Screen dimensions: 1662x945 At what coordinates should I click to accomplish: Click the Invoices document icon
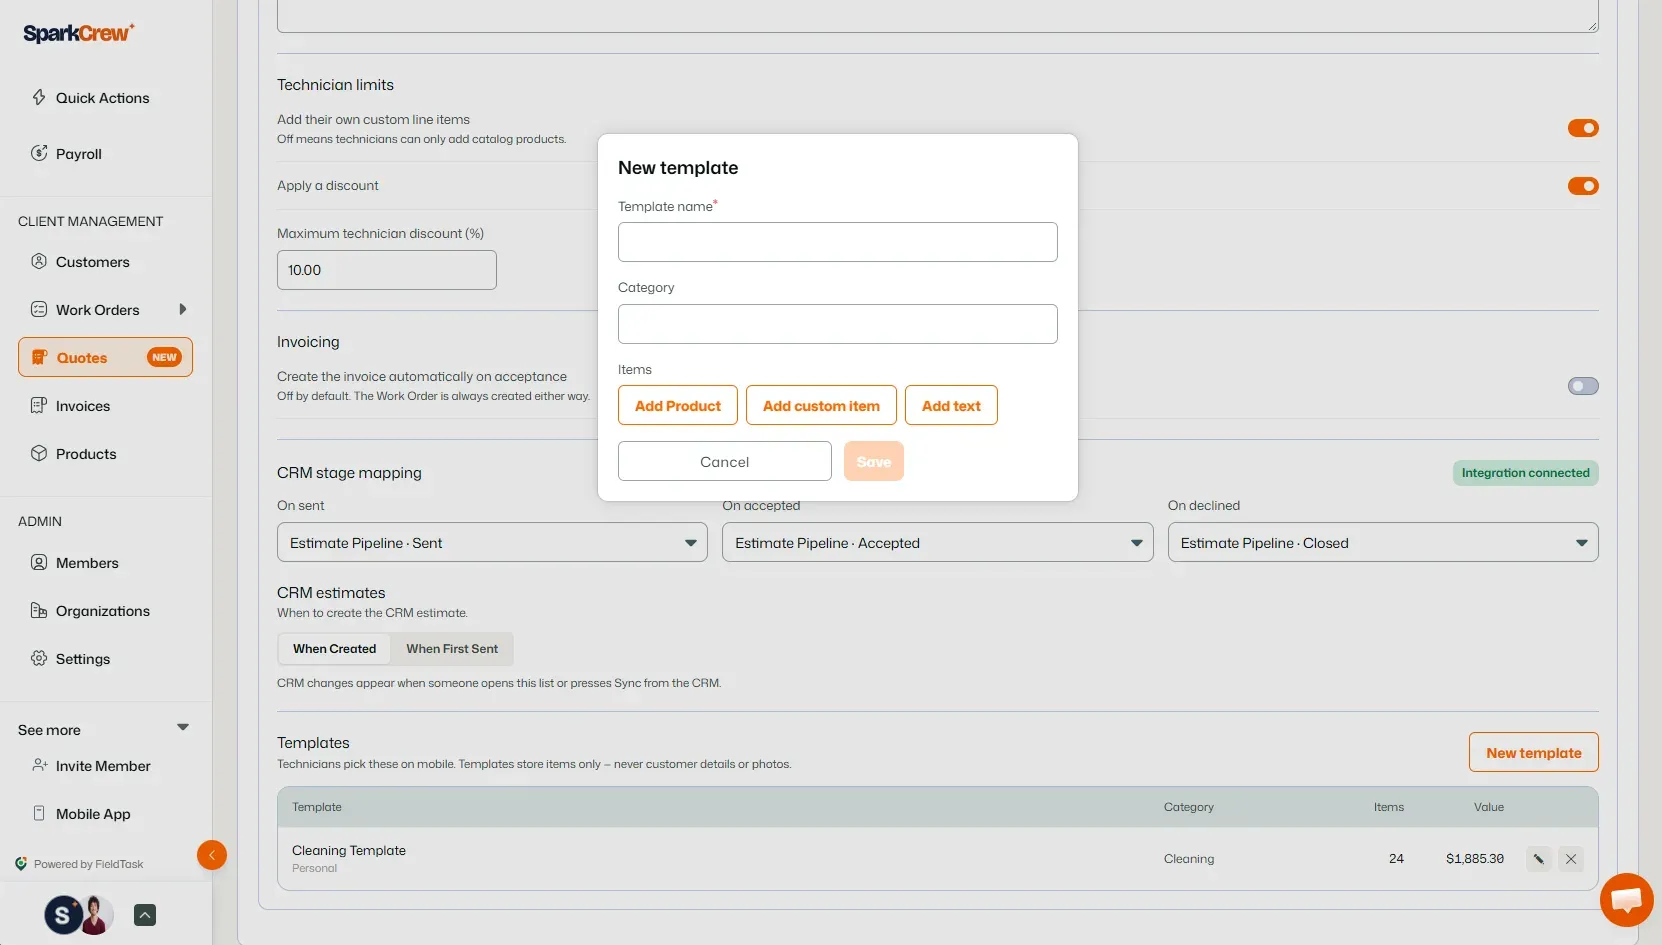(x=39, y=405)
